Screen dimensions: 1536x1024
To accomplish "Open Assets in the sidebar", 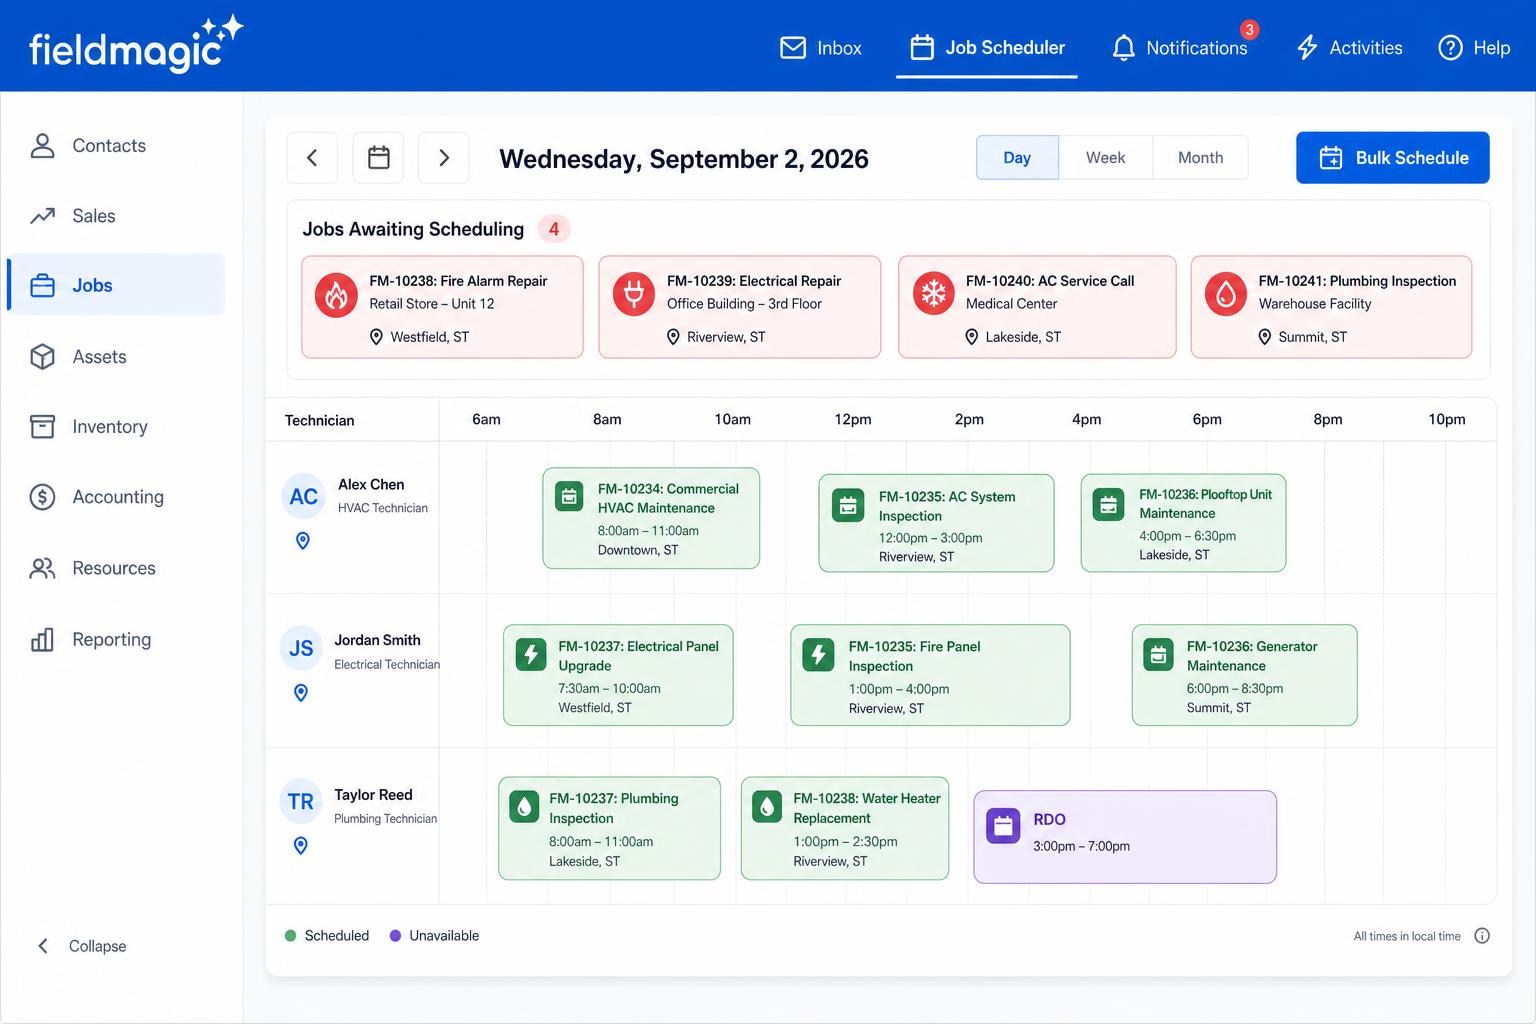I will pos(116,357).
